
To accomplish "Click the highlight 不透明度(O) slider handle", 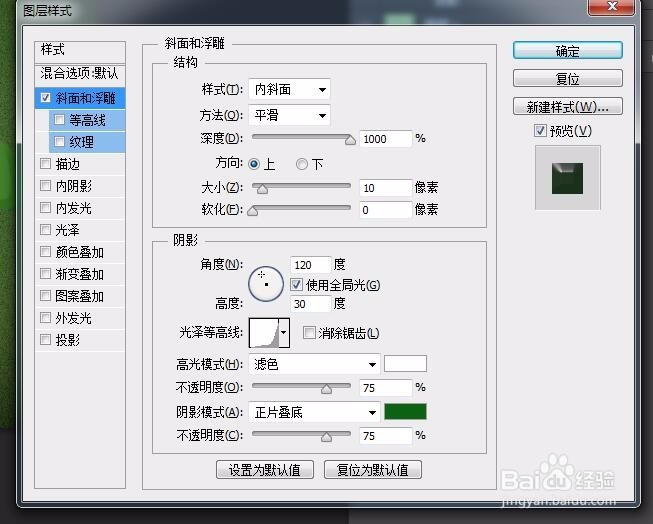I will [326, 389].
